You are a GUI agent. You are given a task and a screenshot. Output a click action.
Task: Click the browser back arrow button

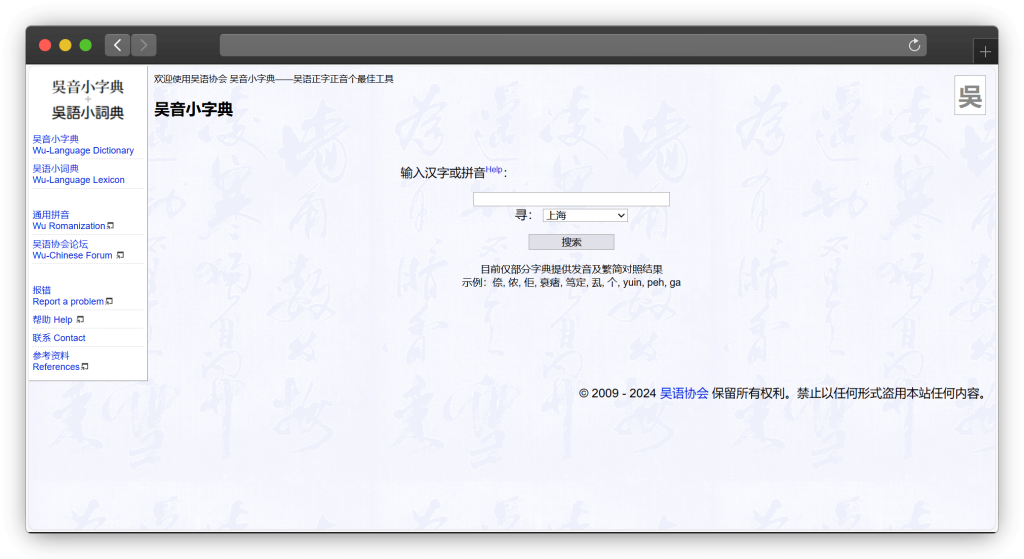118,45
